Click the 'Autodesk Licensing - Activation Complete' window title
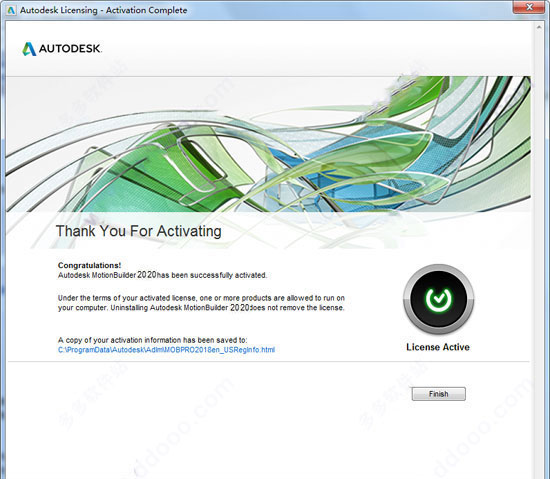This screenshot has width=550, height=479. (x=103, y=10)
